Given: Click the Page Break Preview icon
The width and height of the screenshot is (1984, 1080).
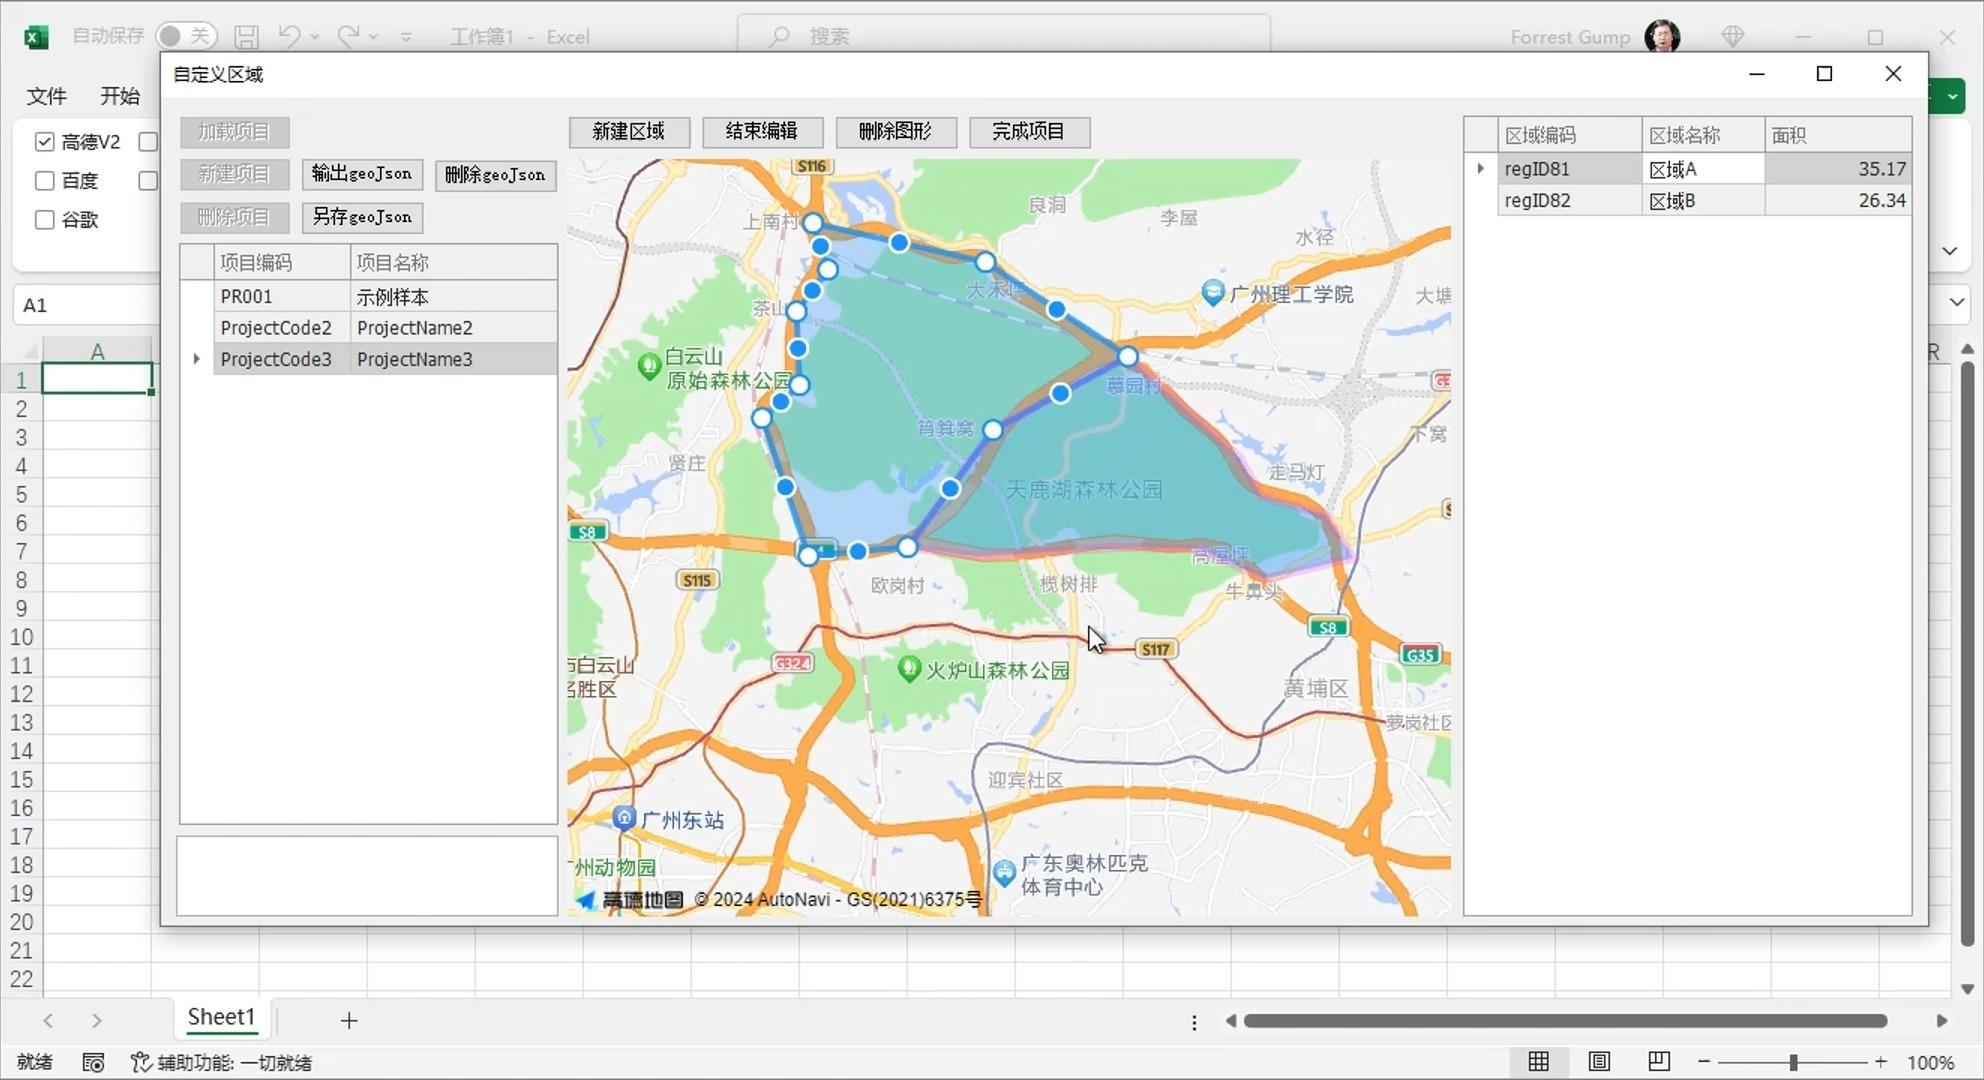Looking at the screenshot, I should 1658,1062.
